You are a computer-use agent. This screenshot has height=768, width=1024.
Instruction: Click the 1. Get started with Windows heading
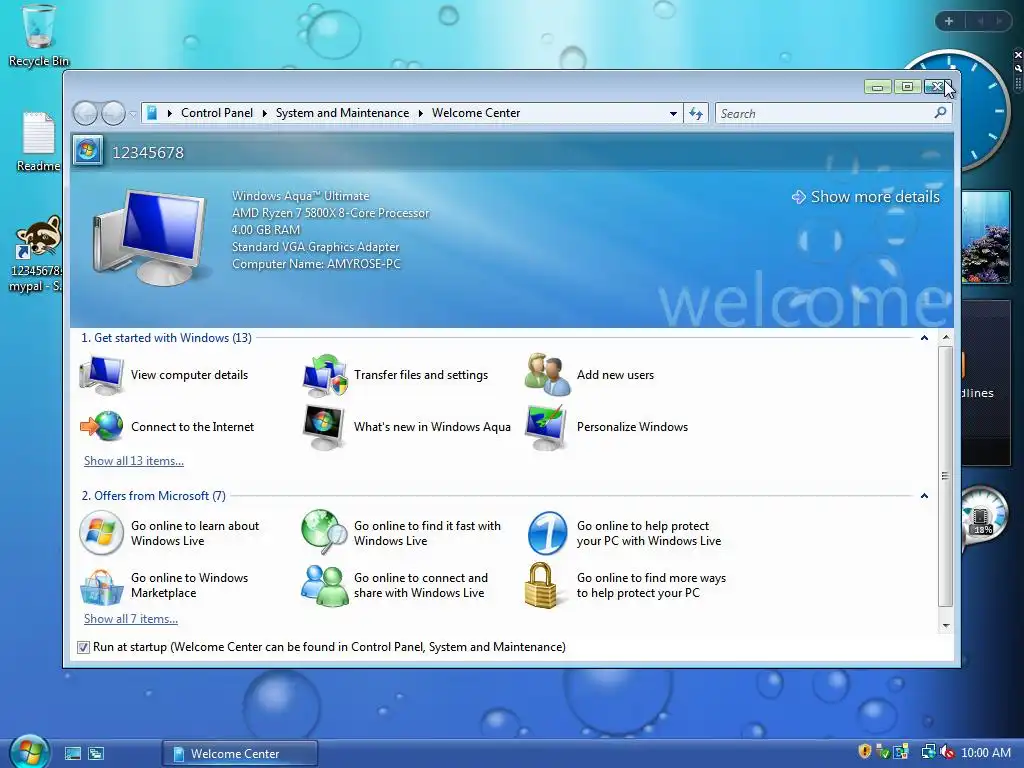tap(166, 338)
